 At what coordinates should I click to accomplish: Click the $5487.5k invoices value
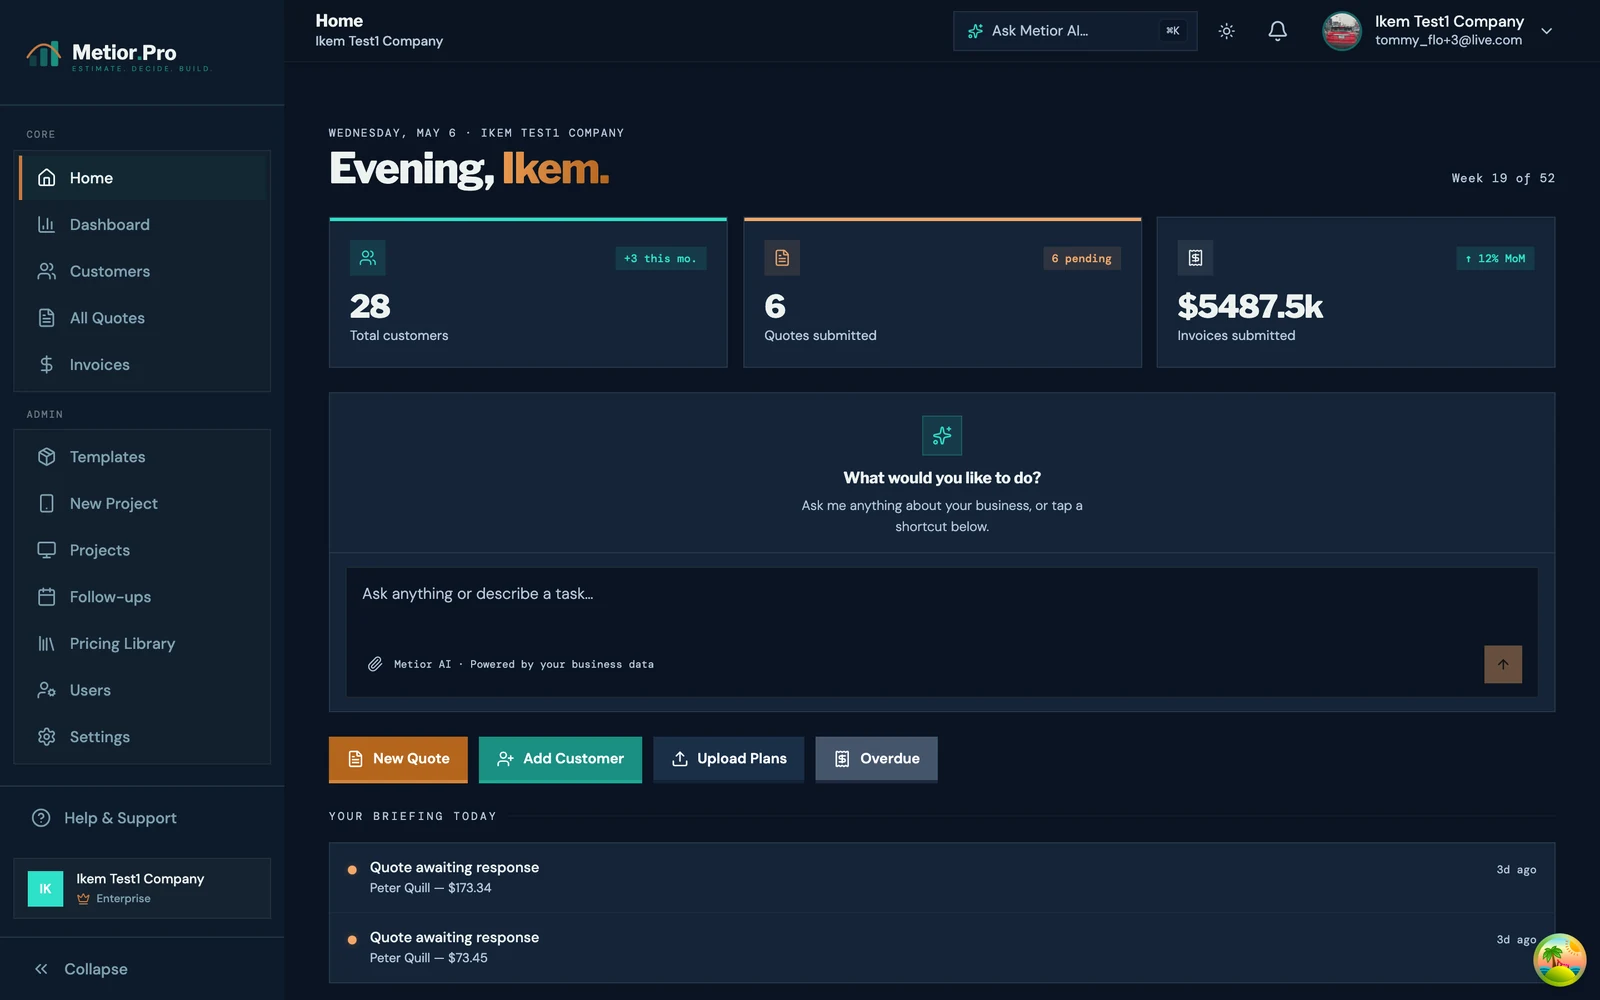pos(1250,306)
